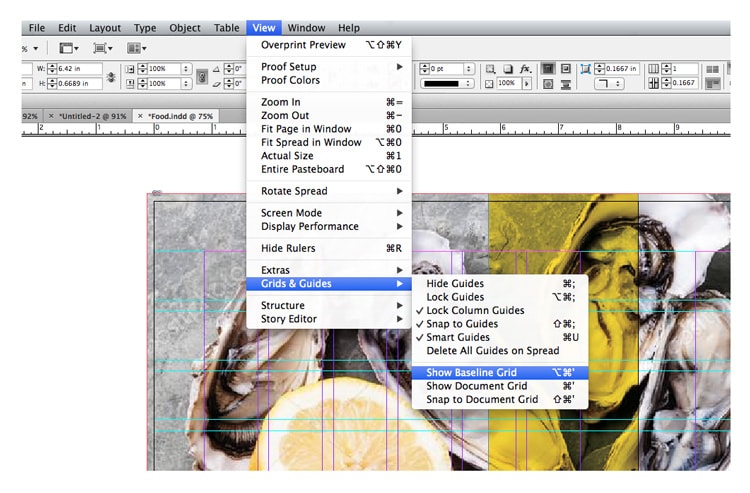
Task: Open the Screen Mode icon in toolbar
Action: tap(102, 48)
